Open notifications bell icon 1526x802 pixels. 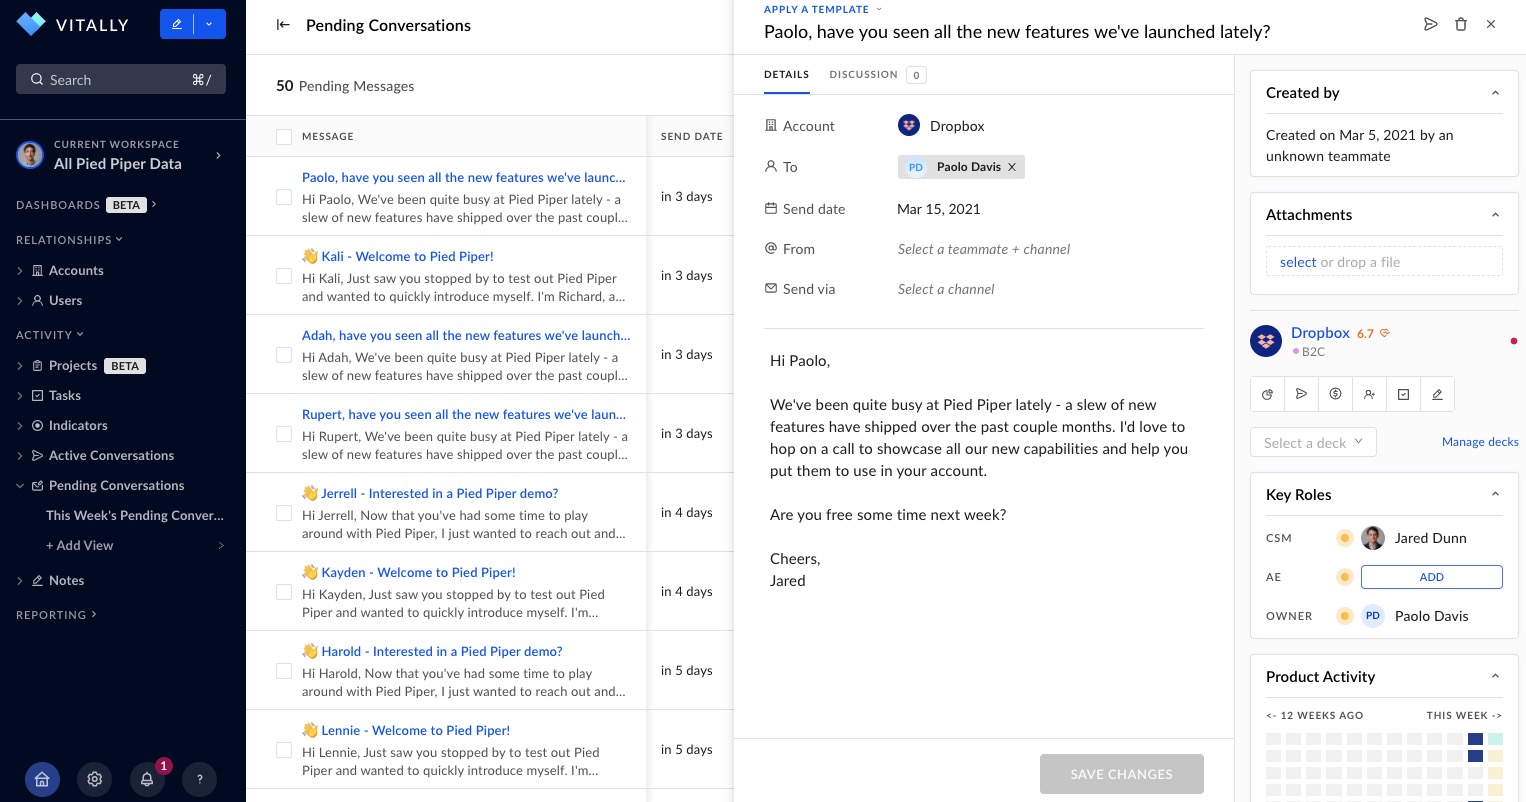[147, 779]
